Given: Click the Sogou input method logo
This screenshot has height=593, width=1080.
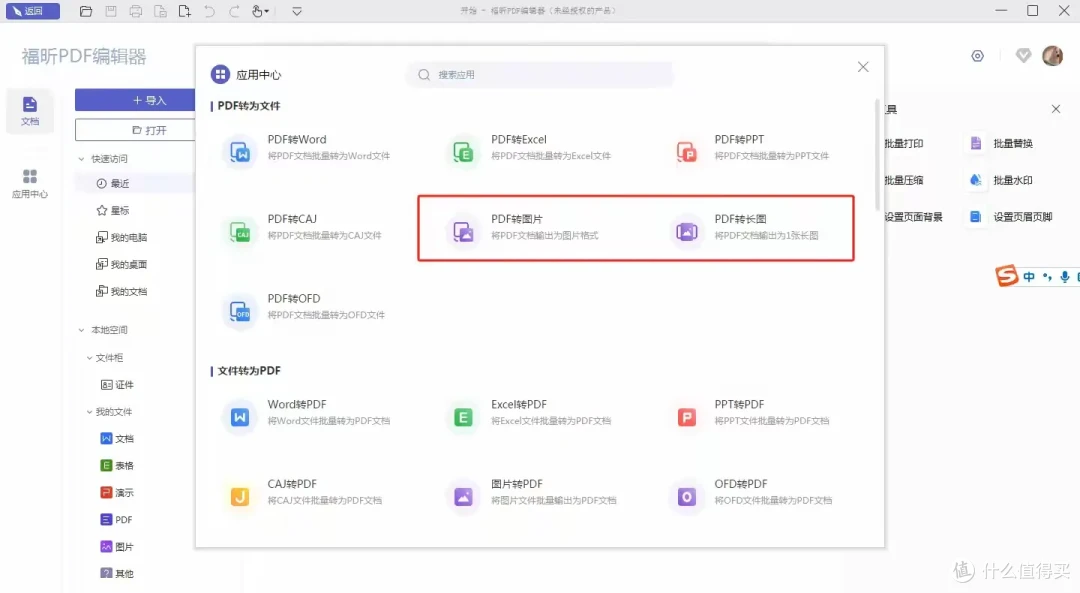Looking at the screenshot, I should [x=1006, y=276].
